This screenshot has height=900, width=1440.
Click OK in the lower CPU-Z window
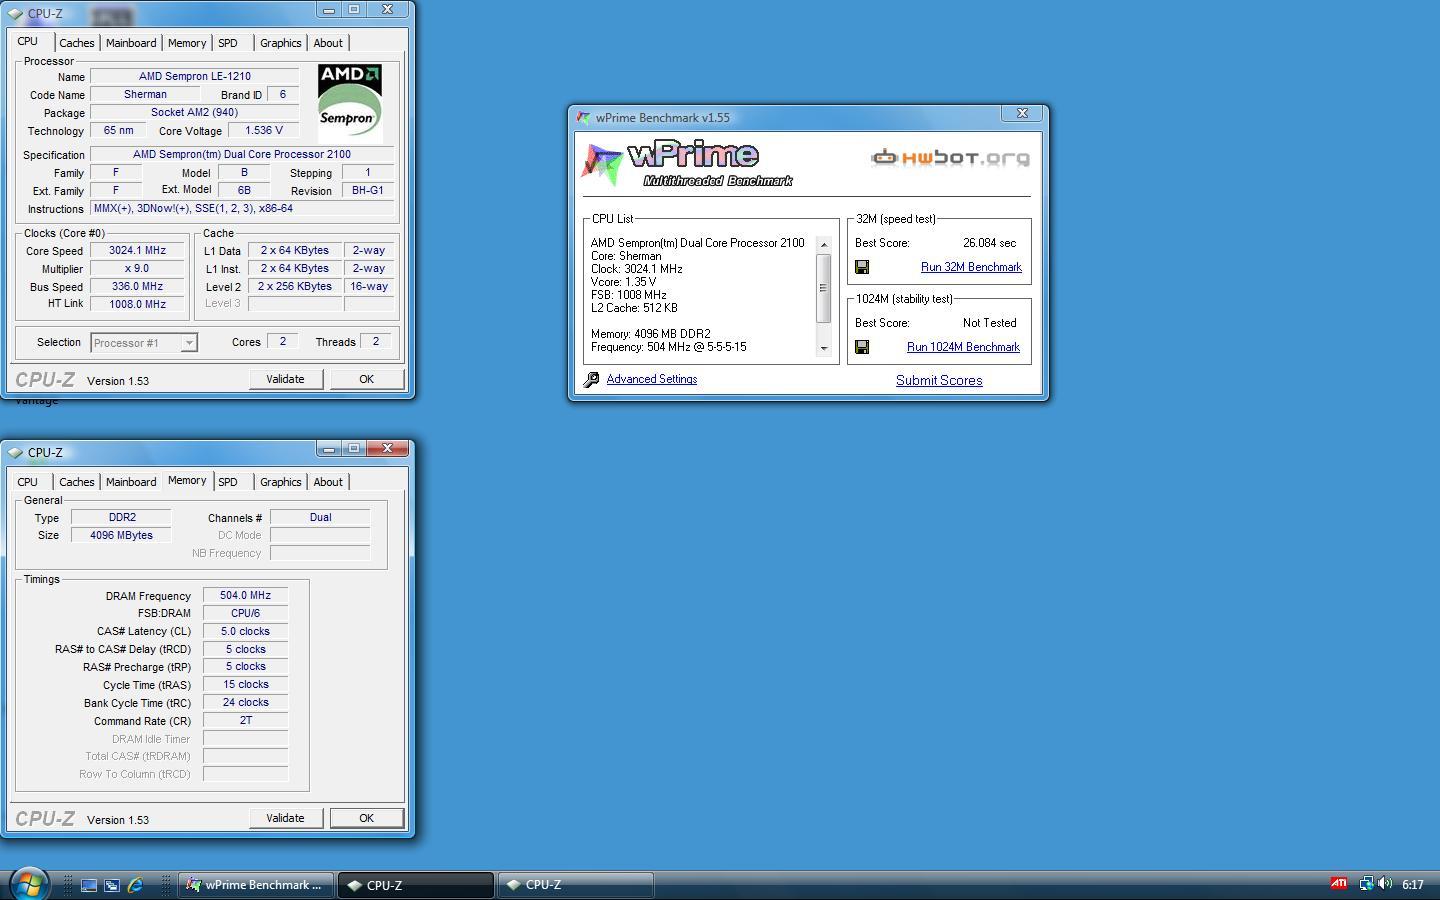366,818
